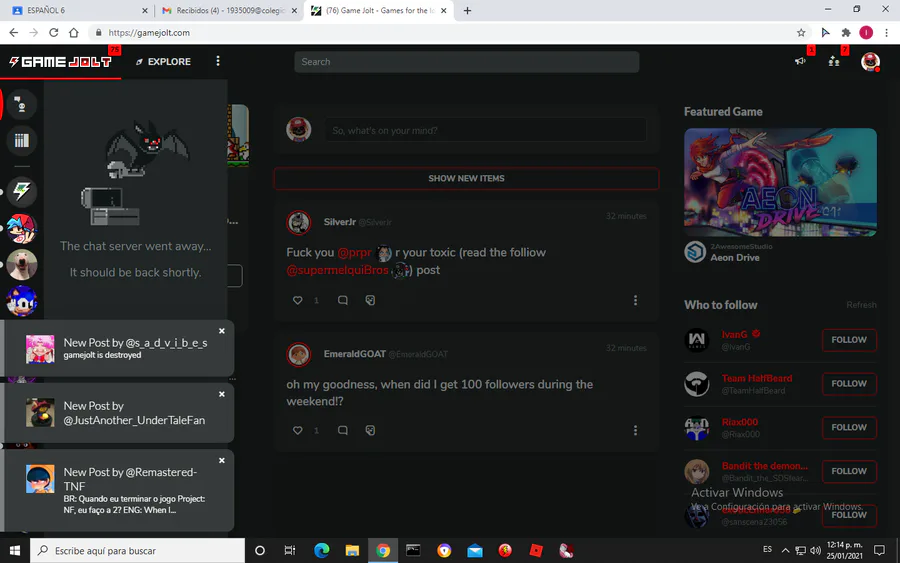Open the Riax000 profile link
This screenshot has height=563, width=900.
click(739, 422)
